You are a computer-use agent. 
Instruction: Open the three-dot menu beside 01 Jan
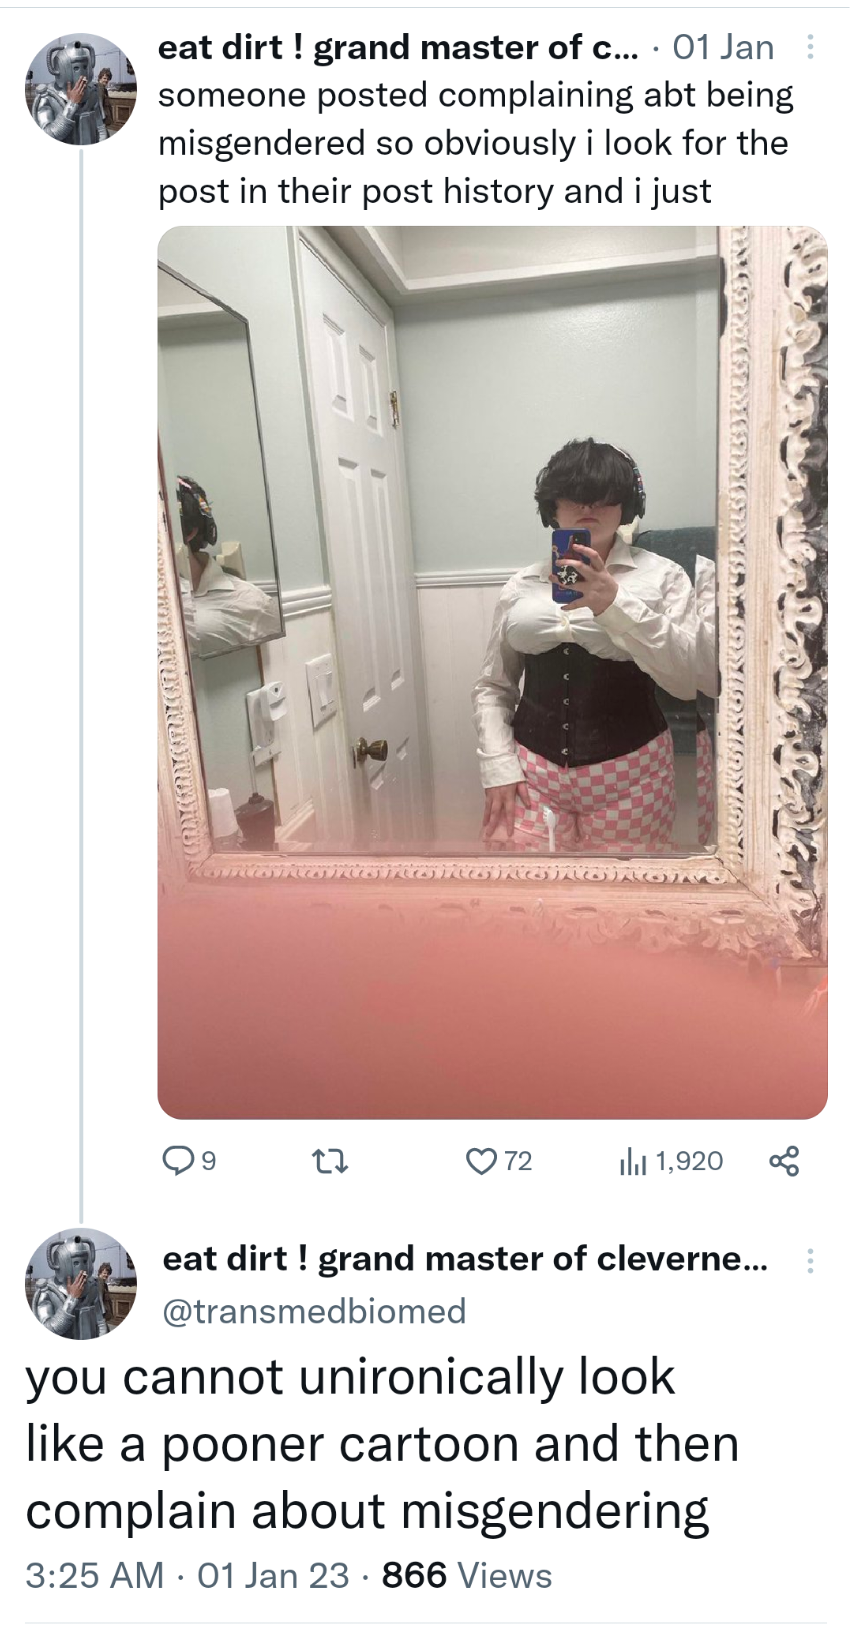[810, 47]
